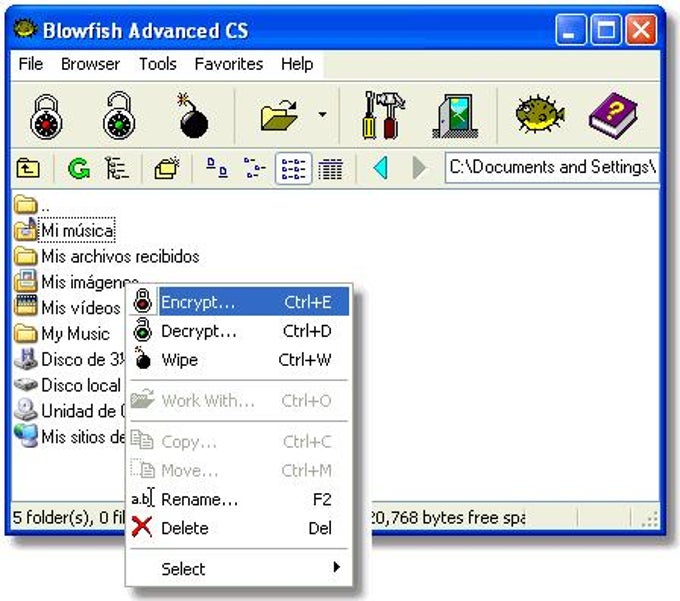Switch to large icons view
The image size is (680, 601).
pyautogui.click(x=217, y=168)
